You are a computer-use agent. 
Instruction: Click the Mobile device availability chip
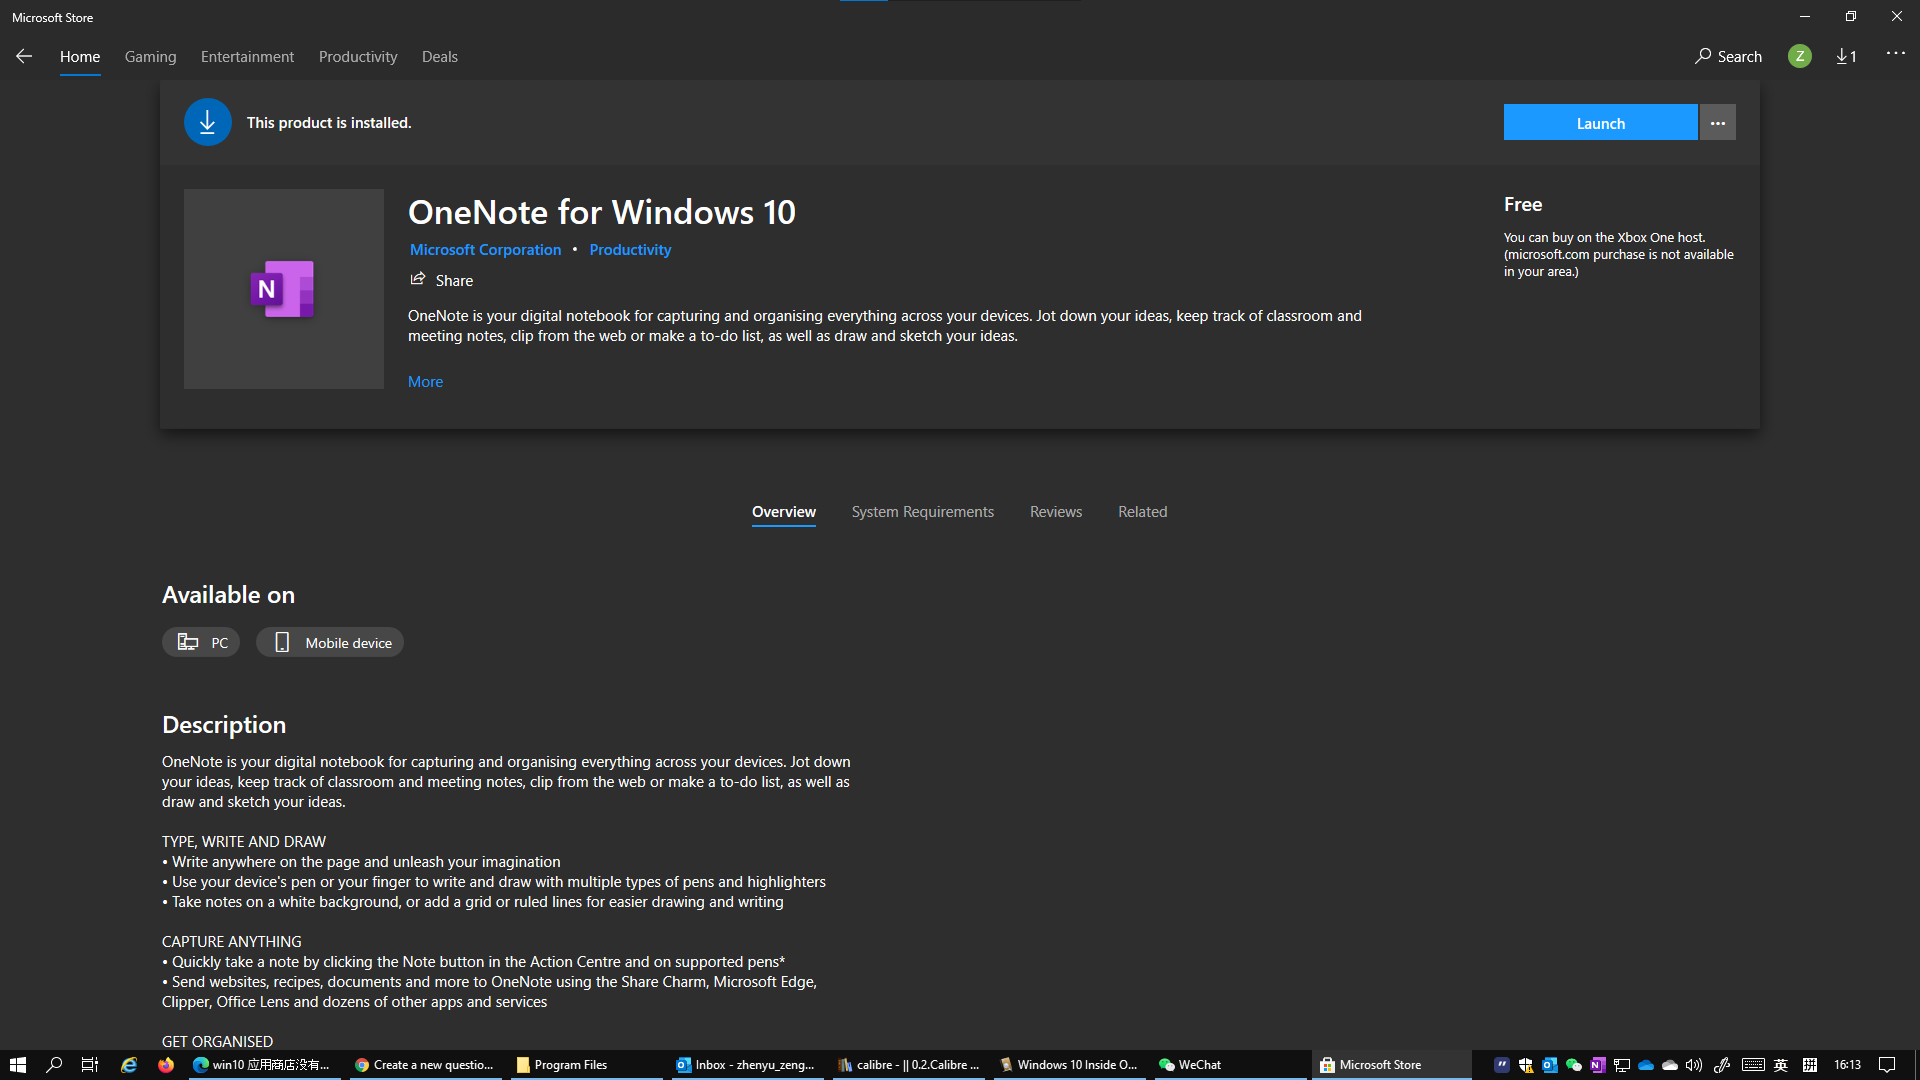click(330, 642)
